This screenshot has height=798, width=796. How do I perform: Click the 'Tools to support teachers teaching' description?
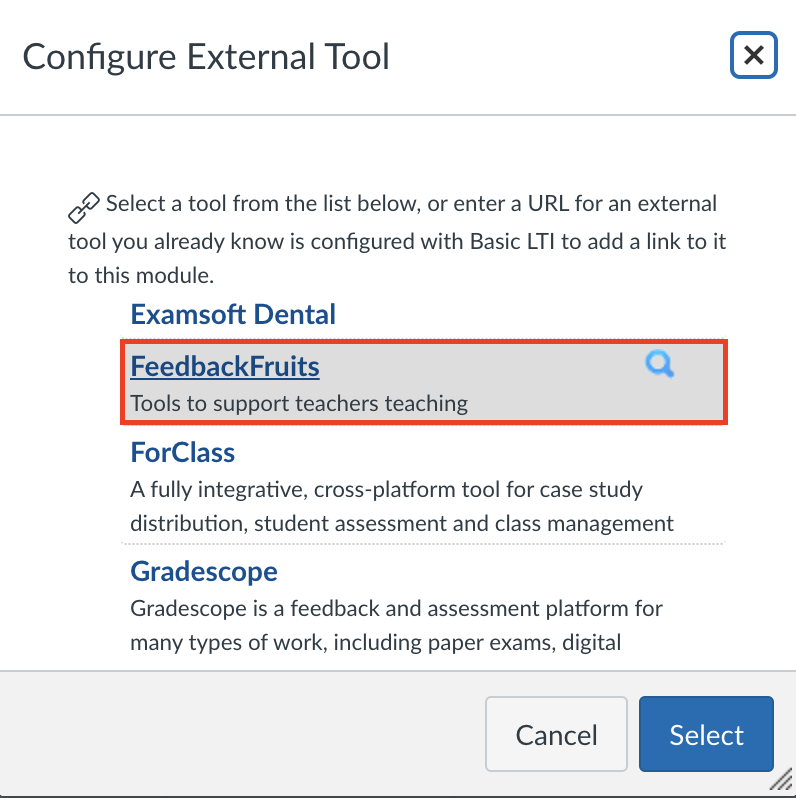299,404
